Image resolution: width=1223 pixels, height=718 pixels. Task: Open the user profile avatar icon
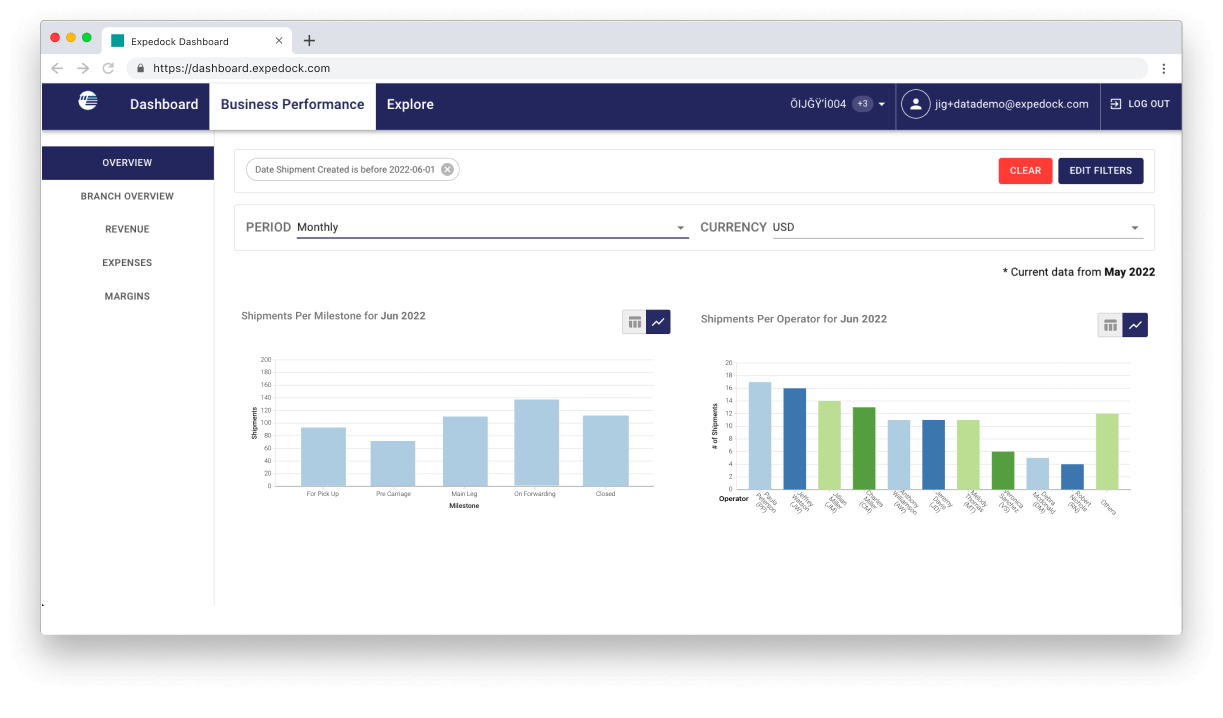coord(915,103)
